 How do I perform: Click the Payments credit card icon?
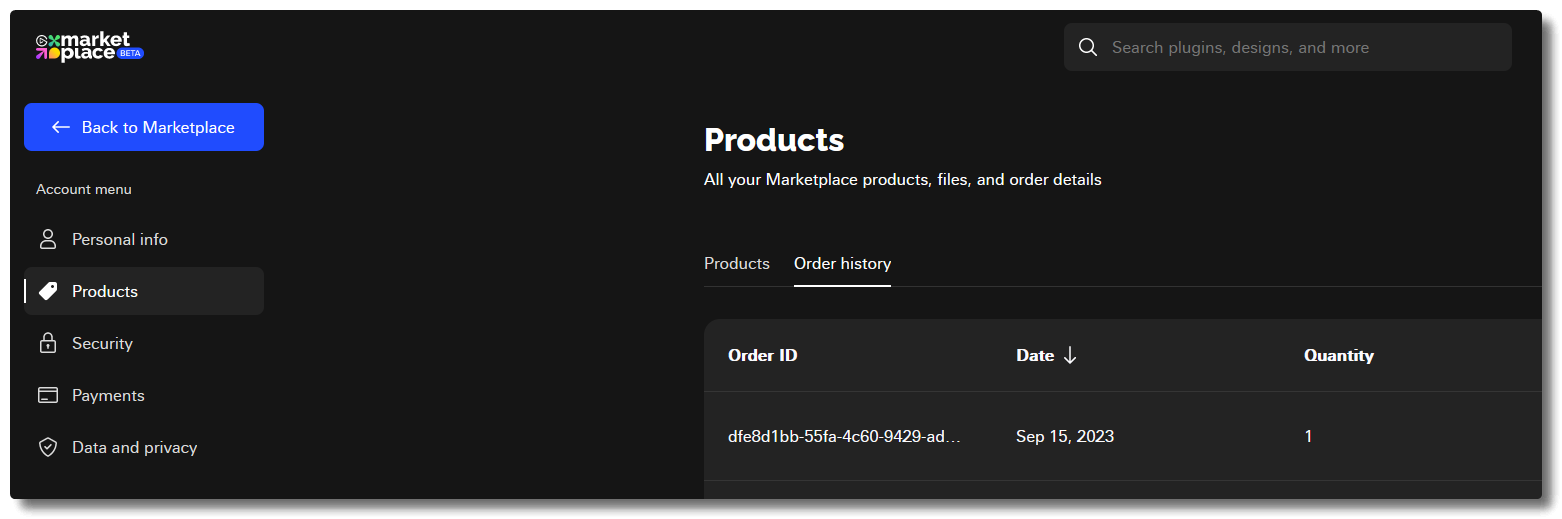click(x=48, y=395)
